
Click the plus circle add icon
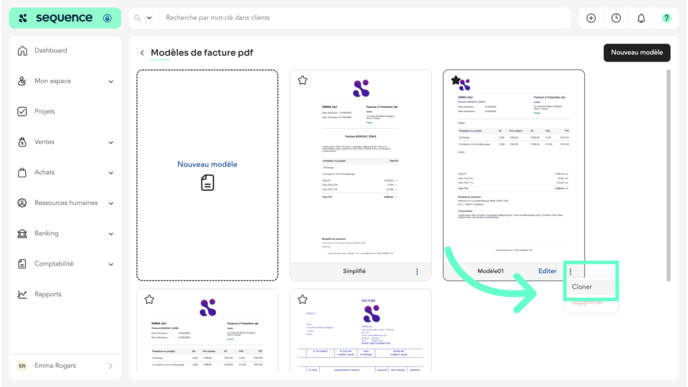pyautogui.click(x=591, y=18)
